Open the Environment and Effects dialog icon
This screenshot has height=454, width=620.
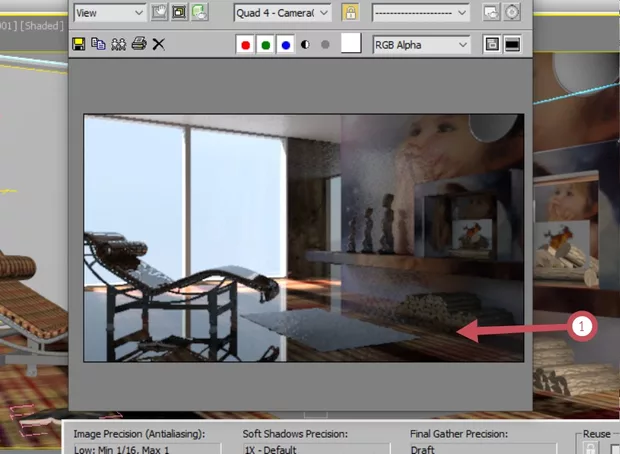[512, 13]
